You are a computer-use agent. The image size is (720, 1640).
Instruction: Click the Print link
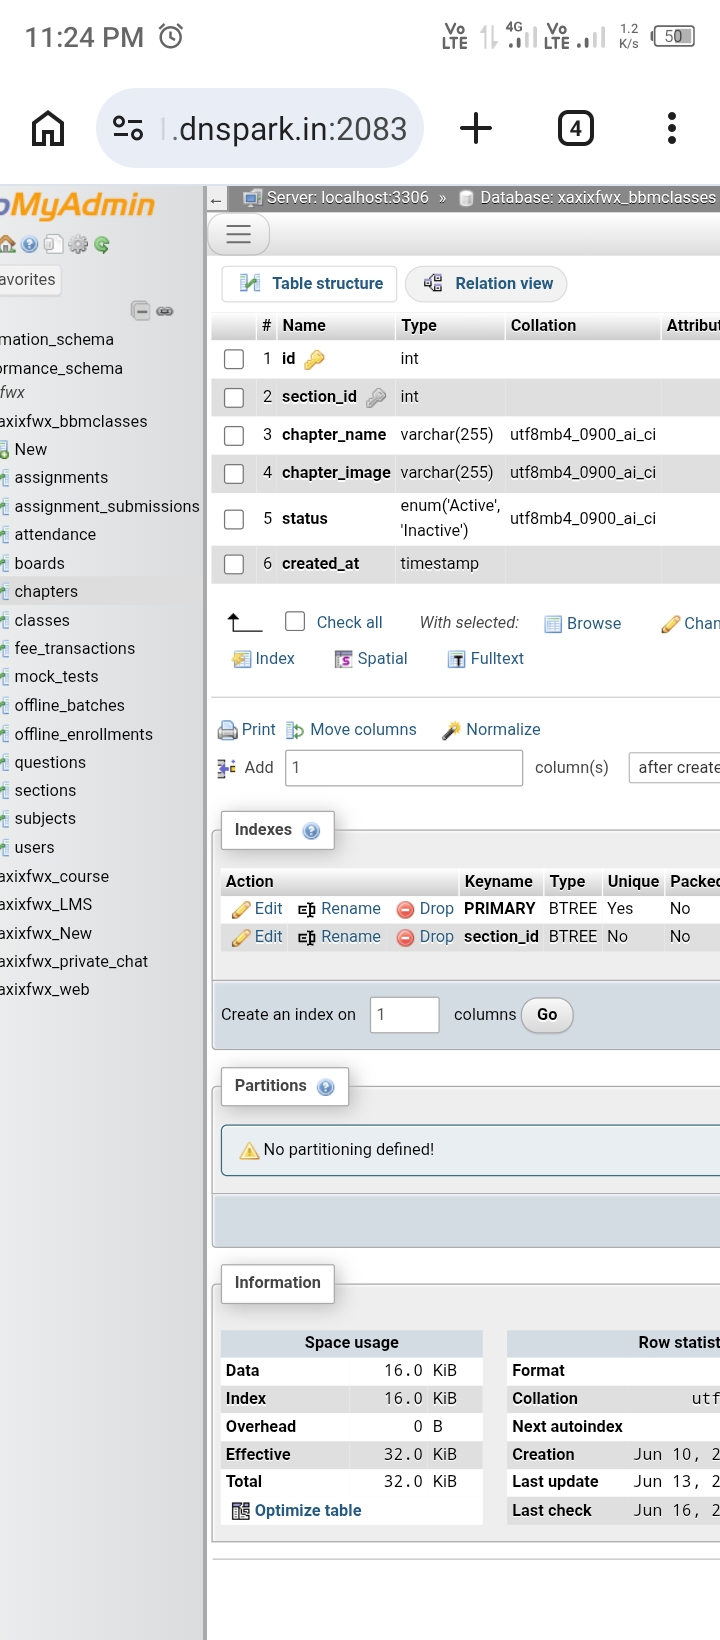pyautogui.click(x=247, y=730)
